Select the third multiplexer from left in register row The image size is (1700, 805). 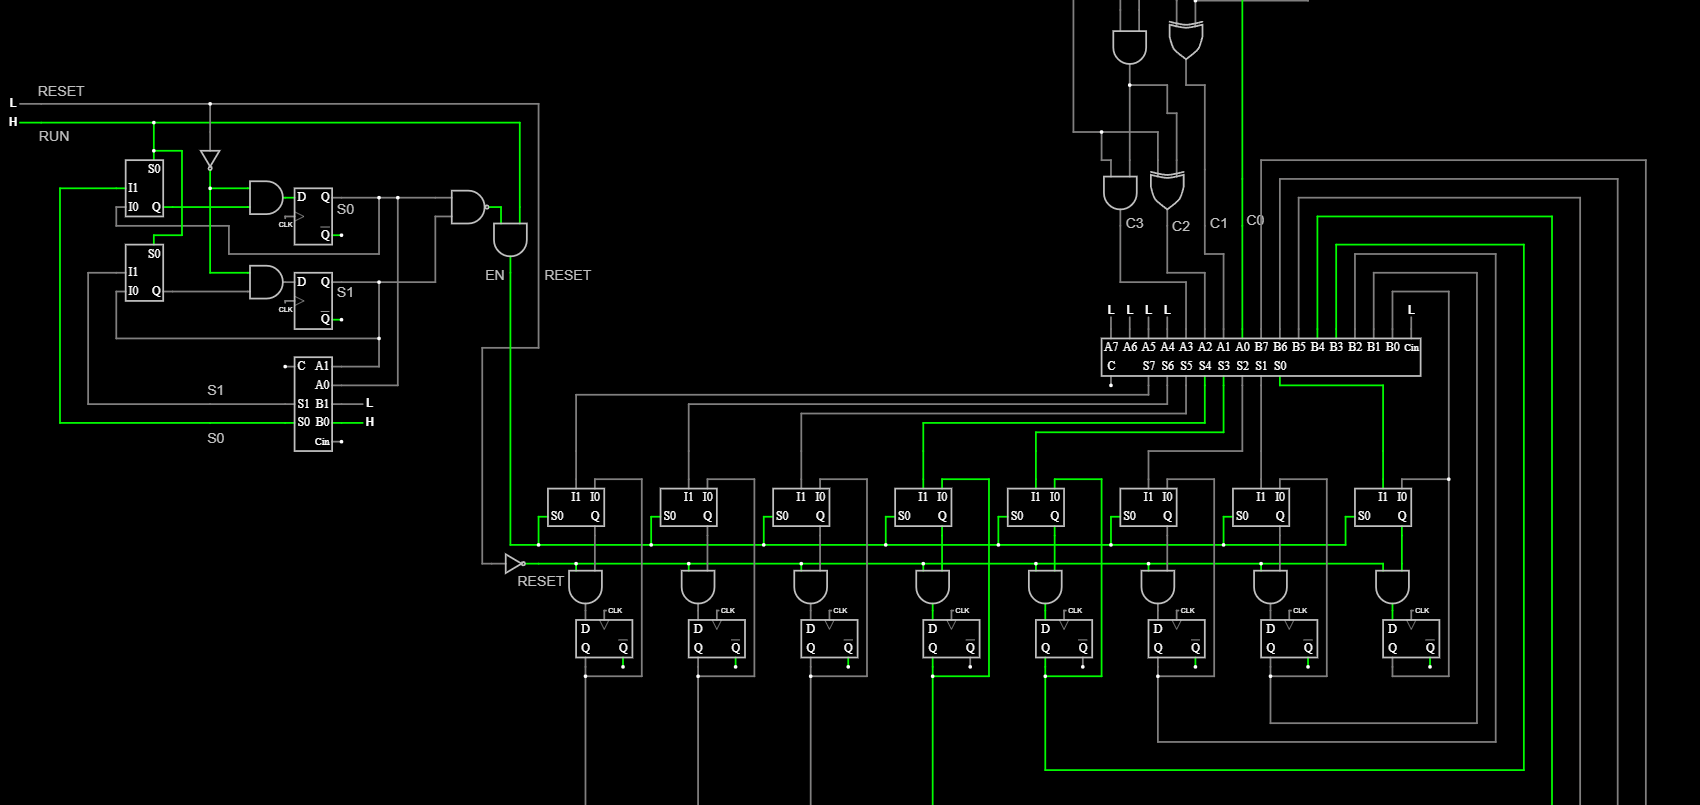click(801, 507)
